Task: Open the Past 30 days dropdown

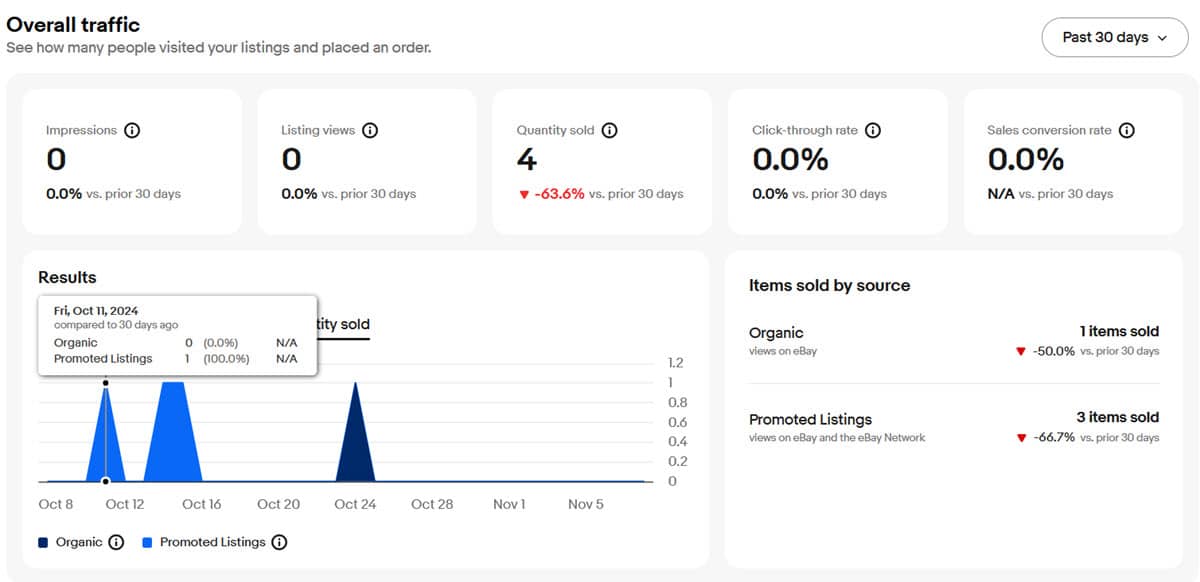Action: (x=1114, y=37)
